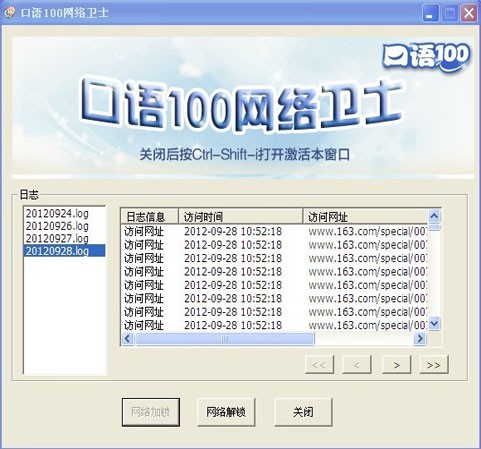The width and height of the screenshot is (481, 449).
Task: Click the 口语100 logo in banner
Action: (426, 56)
